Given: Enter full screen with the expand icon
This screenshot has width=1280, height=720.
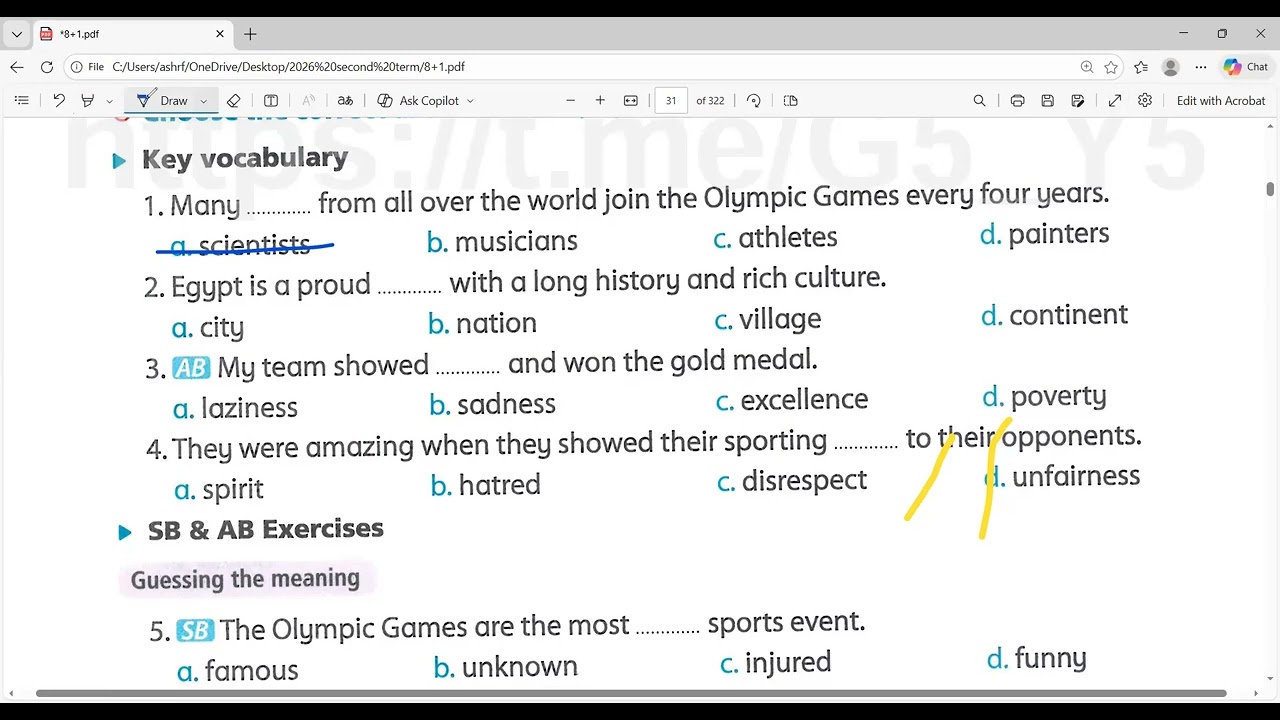Looking at the screenshot, I should click(x=1115, y=100).
